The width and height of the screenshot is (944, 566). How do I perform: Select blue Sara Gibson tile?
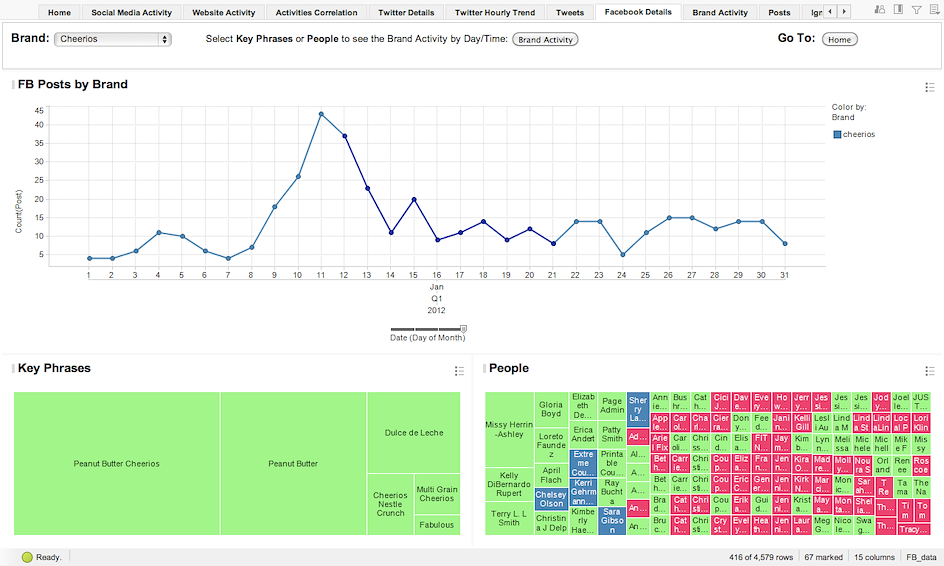coord(612,521)
